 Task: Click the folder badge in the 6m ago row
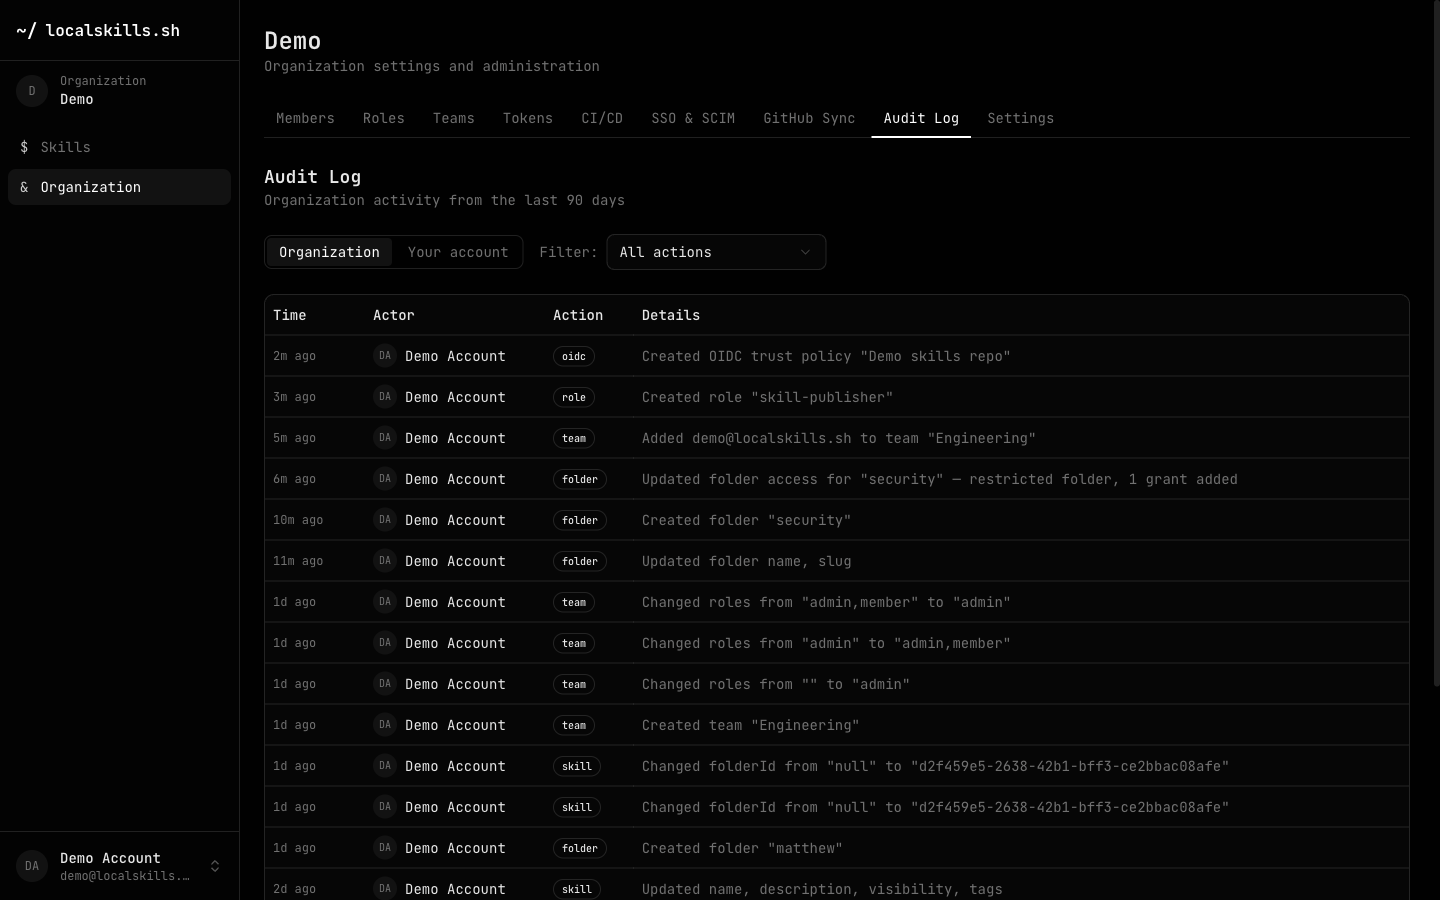tap(580, 479)
